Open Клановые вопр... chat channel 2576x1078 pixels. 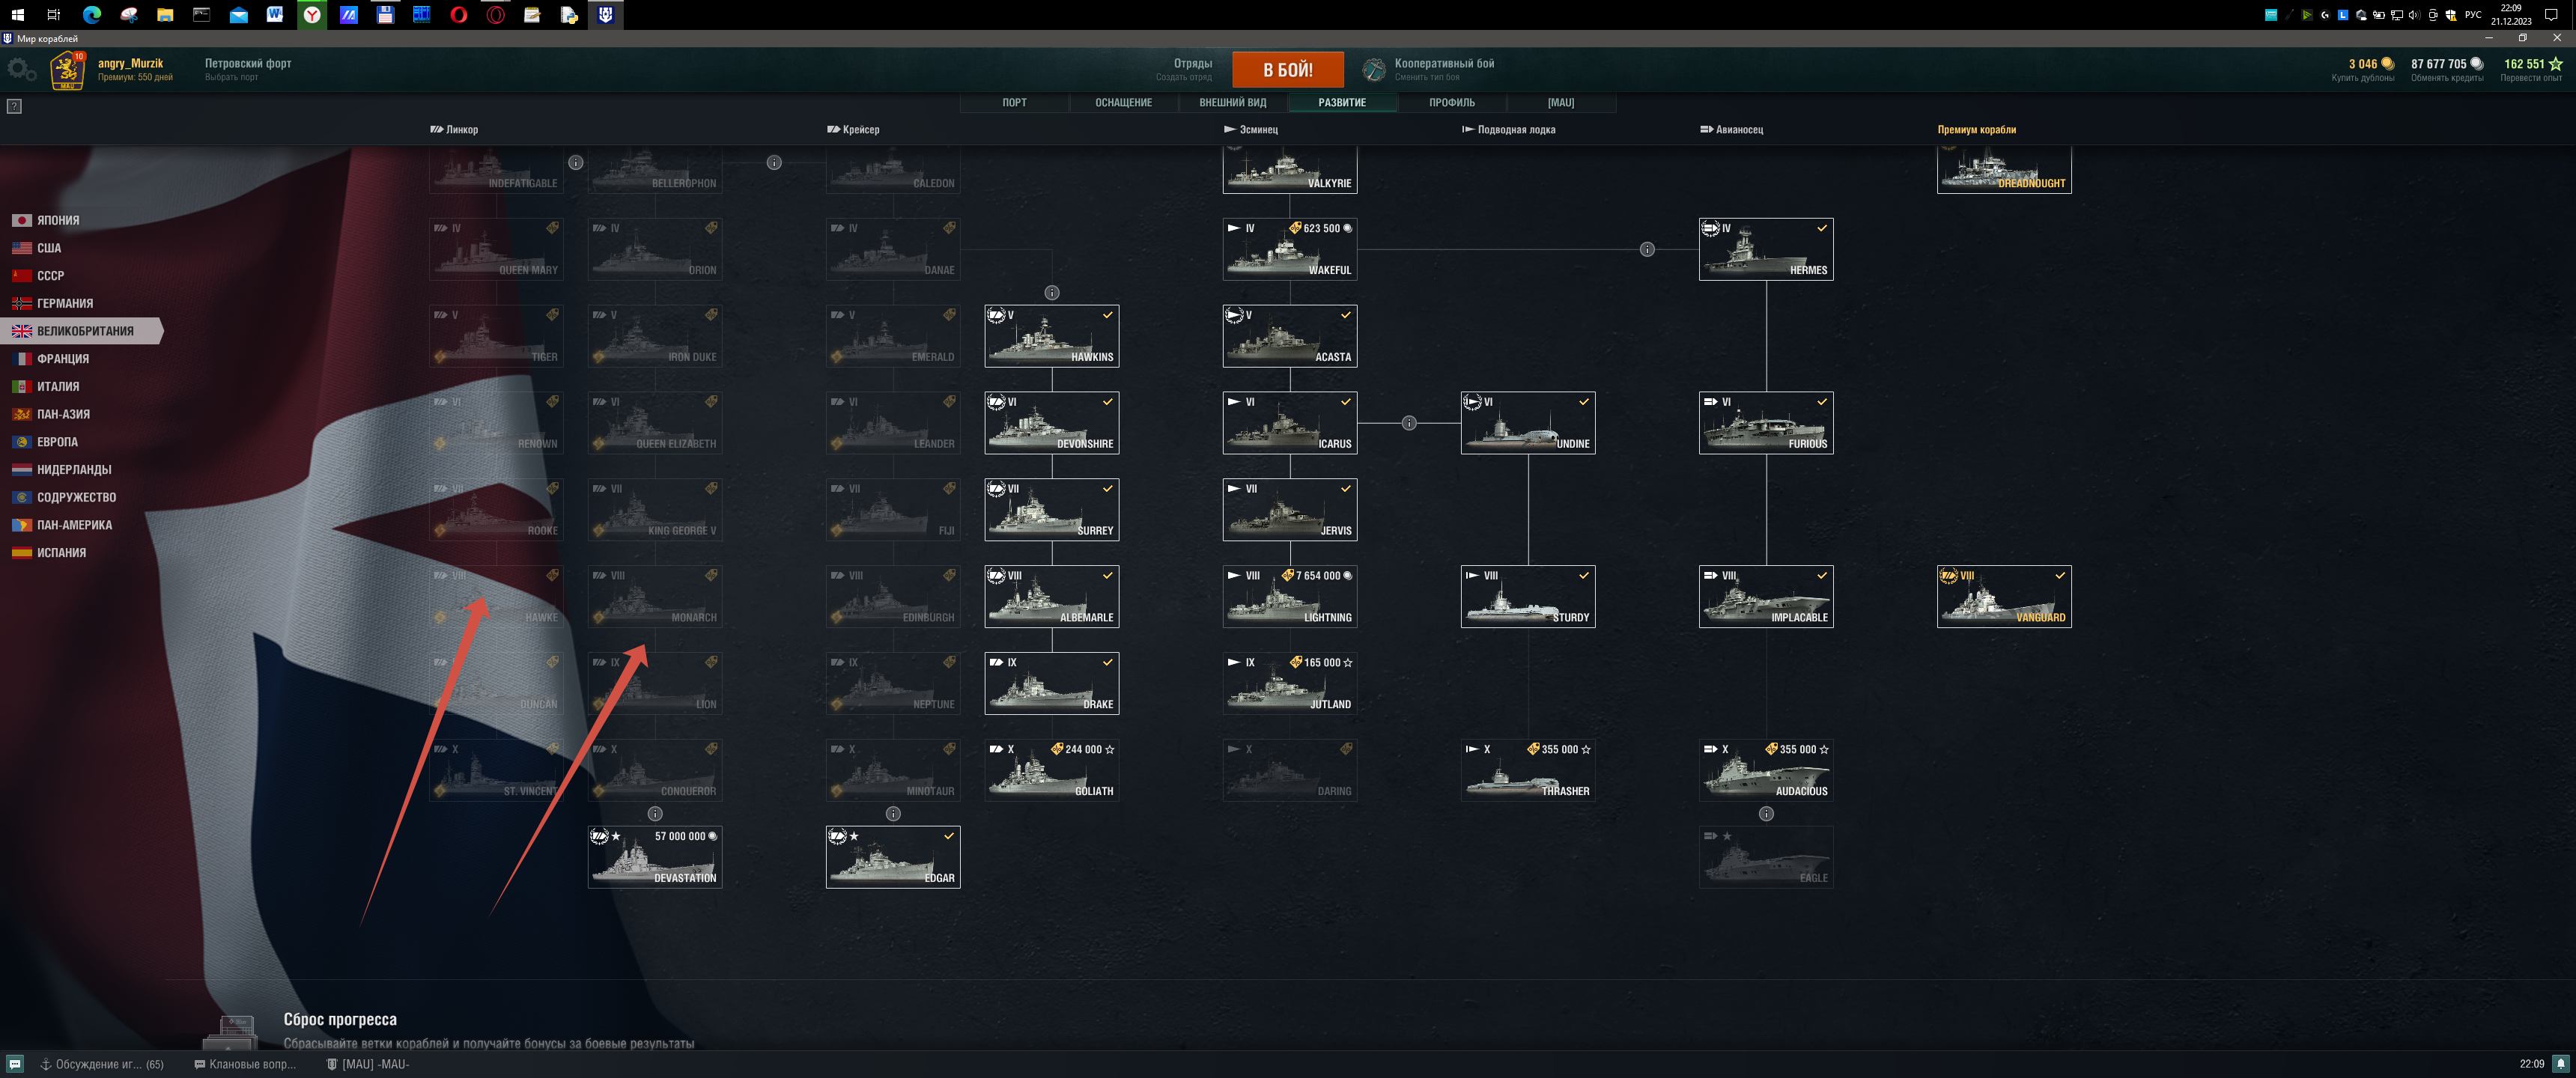tap(245, 1064)
